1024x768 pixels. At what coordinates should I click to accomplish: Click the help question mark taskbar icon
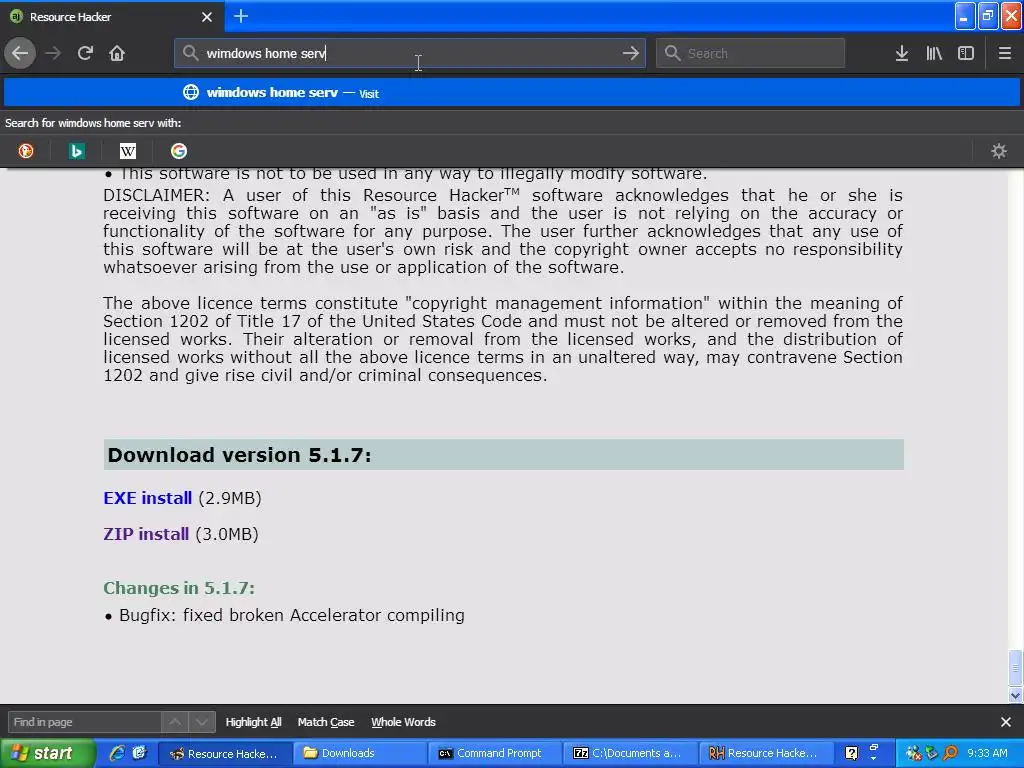tap(851, 754)
